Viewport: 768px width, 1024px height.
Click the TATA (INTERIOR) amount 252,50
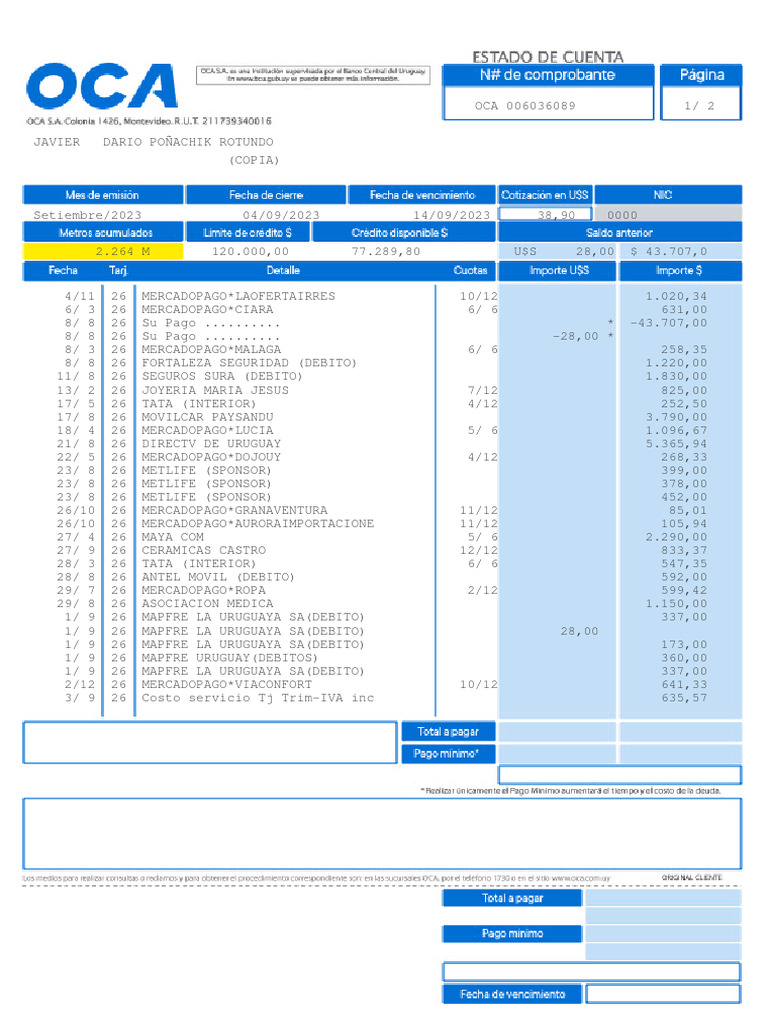(684, 404)
